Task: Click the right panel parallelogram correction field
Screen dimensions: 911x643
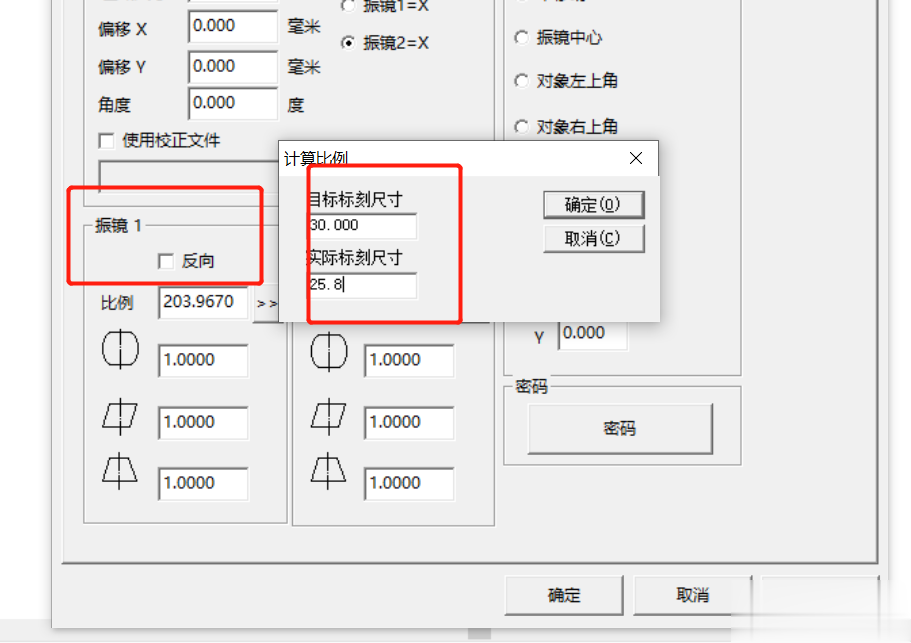Action: point(409,422)
